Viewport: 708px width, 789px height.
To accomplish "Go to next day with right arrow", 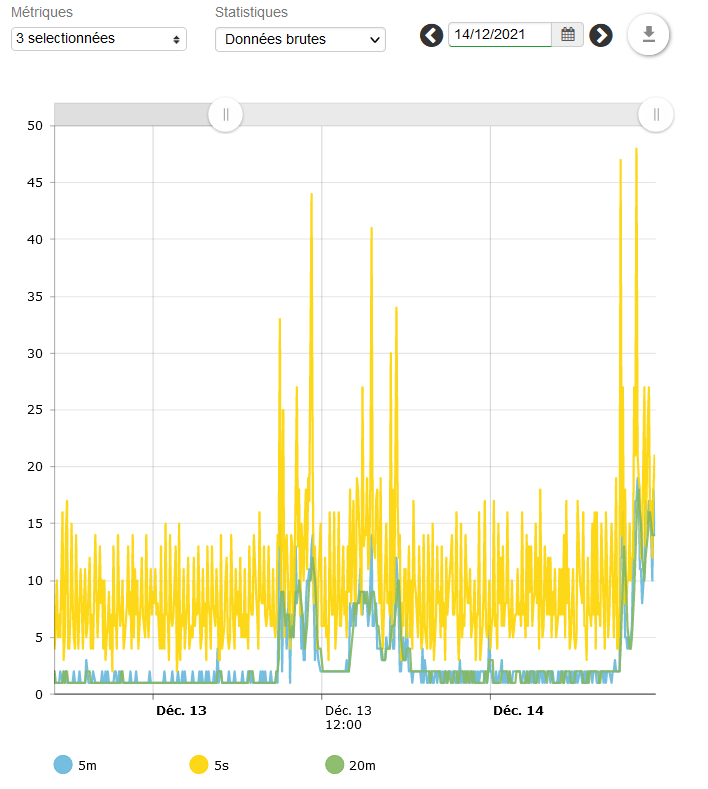I will point(601,36).
